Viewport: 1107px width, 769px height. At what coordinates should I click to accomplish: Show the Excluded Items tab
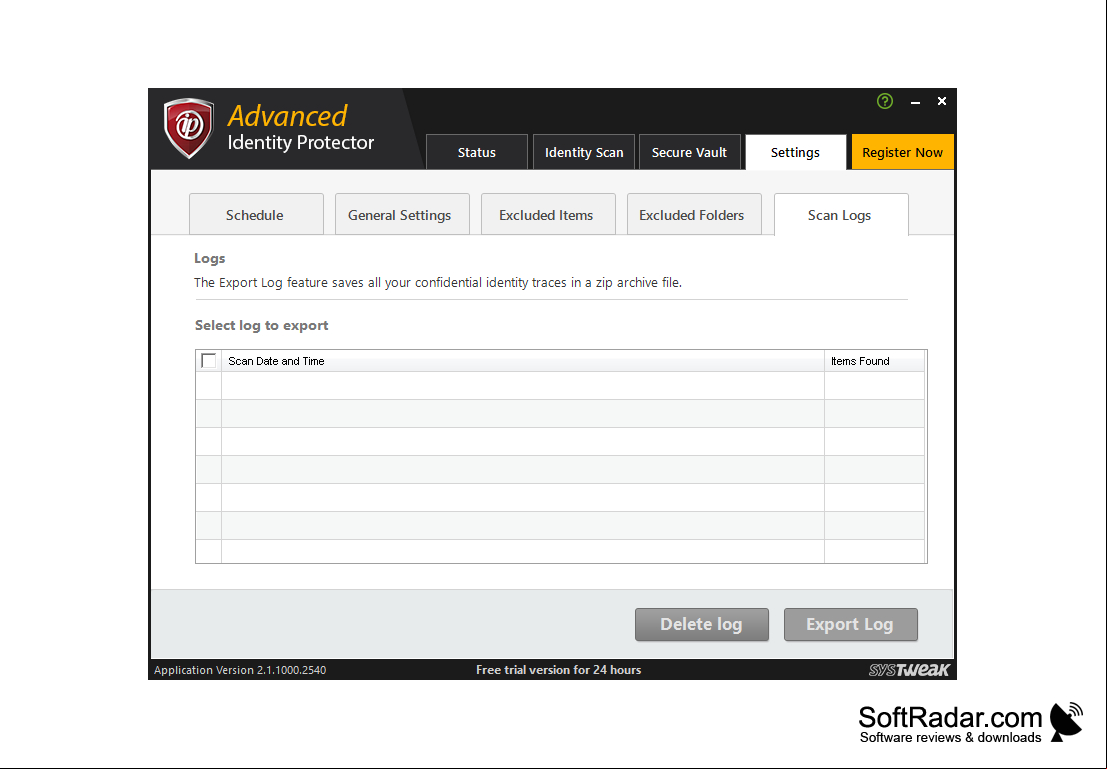(x=548, y=214)
